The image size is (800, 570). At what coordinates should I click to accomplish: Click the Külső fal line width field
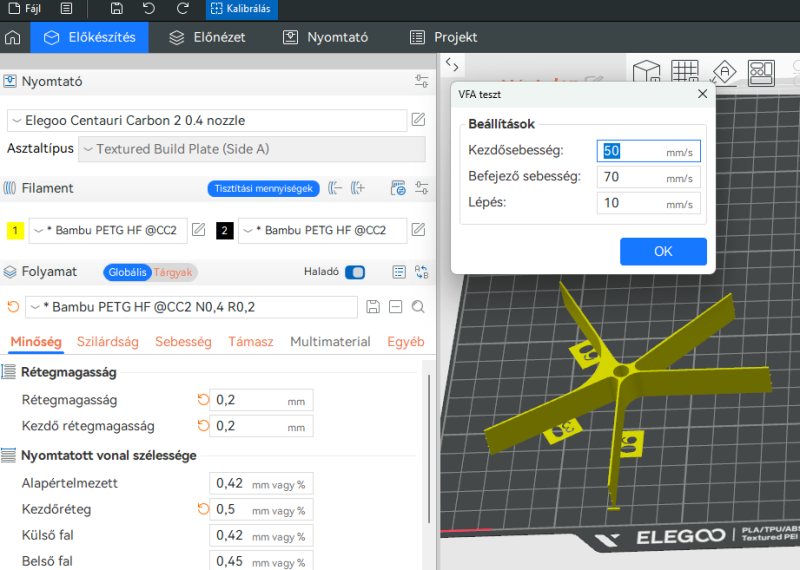261,536
